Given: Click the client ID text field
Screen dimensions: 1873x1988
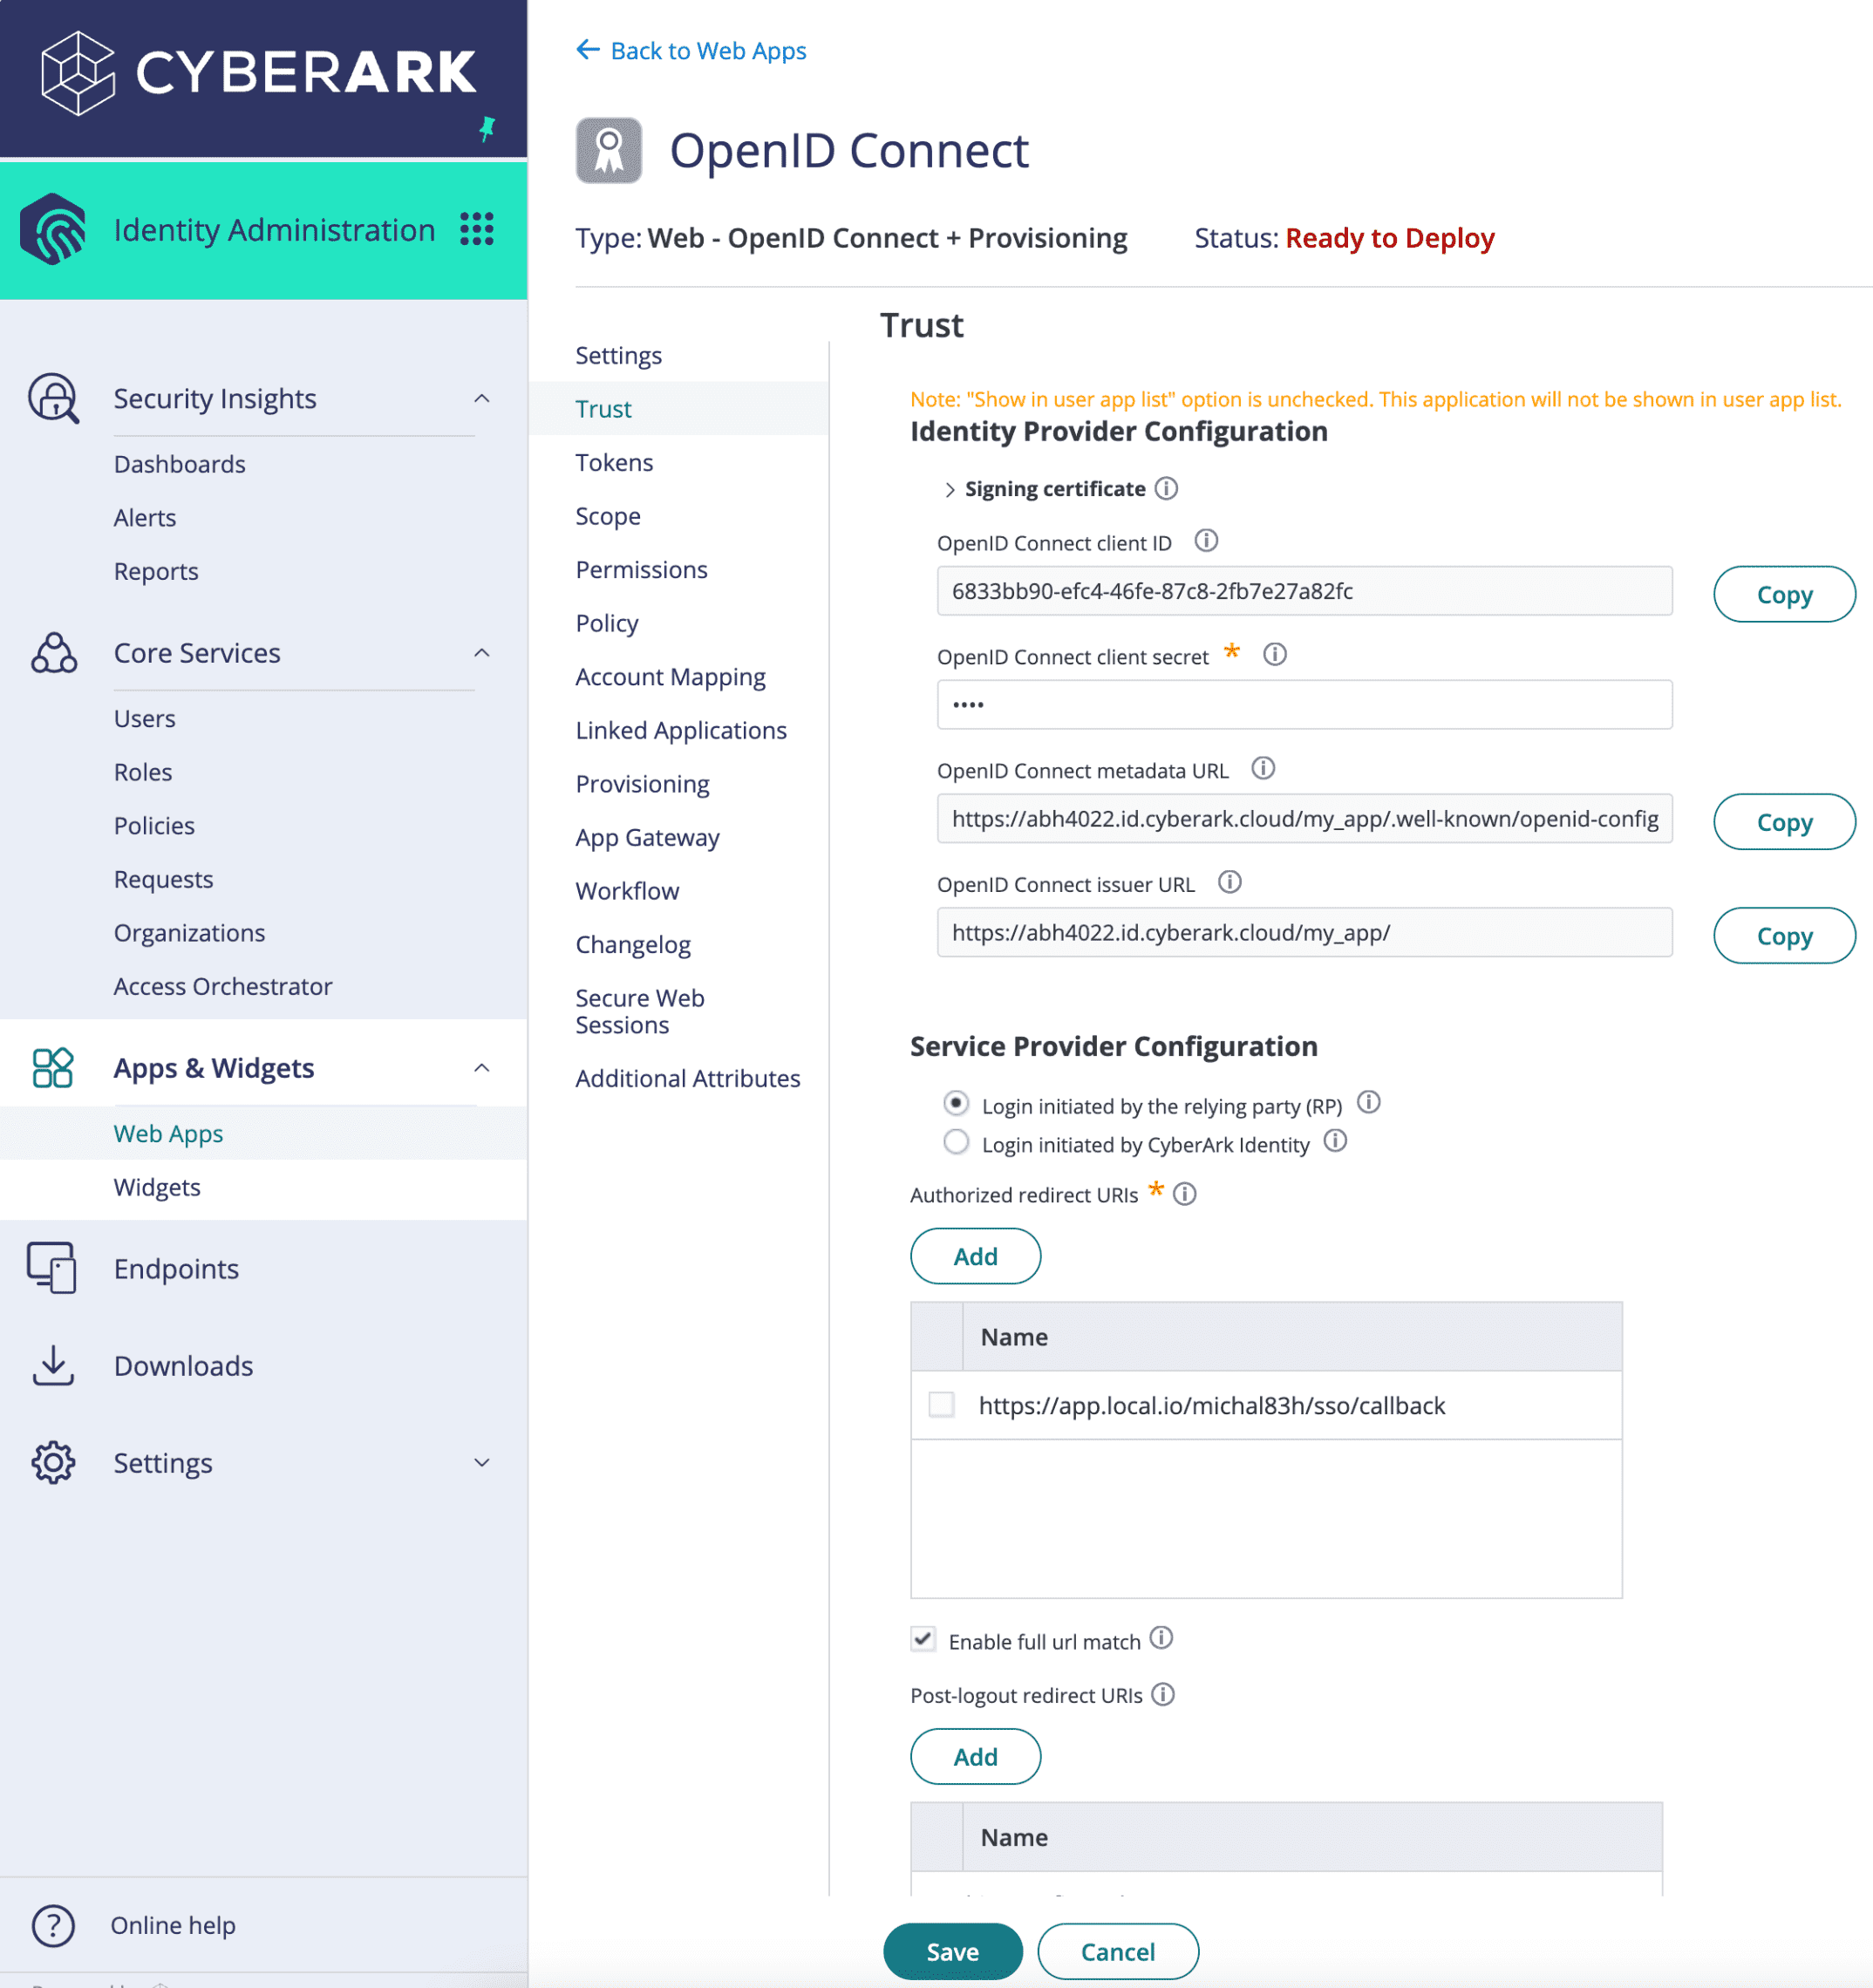Looking at the screenshot, I should 1304,590.
